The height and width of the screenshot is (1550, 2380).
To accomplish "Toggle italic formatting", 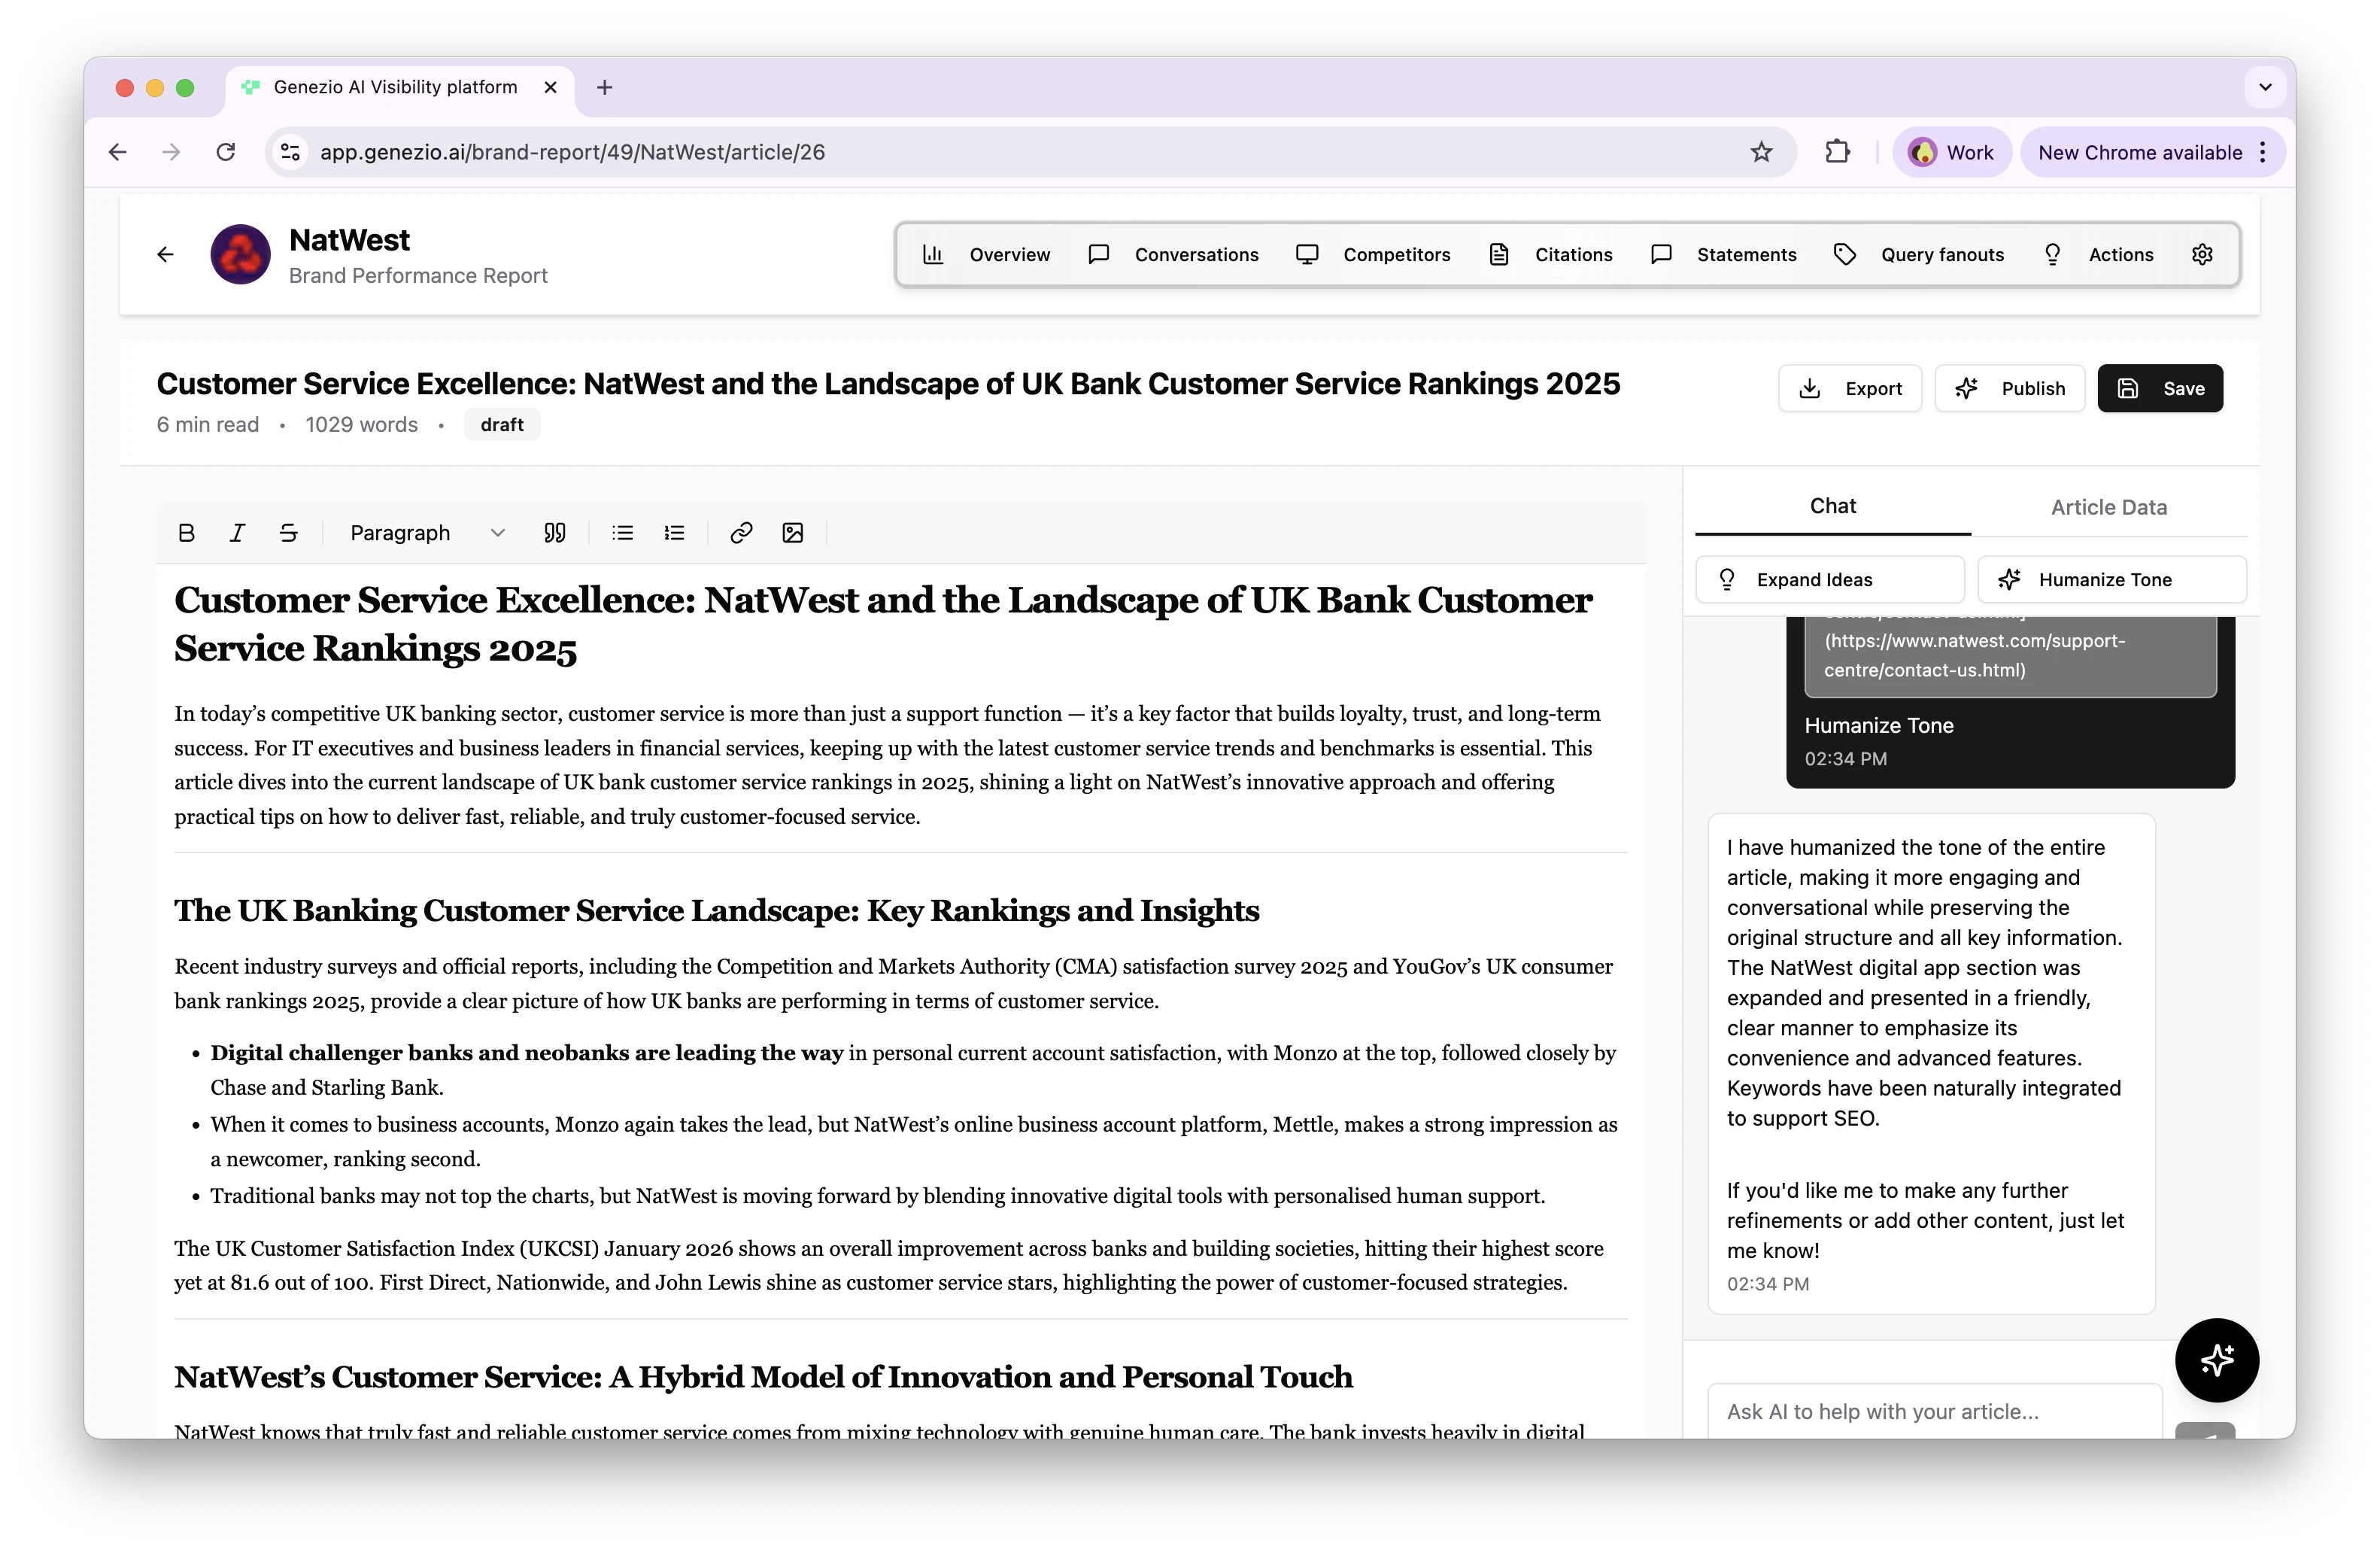I will pos(237,532).
